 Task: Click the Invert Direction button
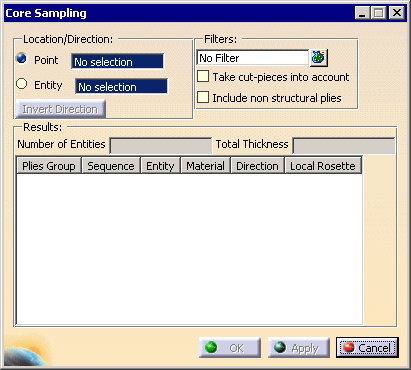60,109
